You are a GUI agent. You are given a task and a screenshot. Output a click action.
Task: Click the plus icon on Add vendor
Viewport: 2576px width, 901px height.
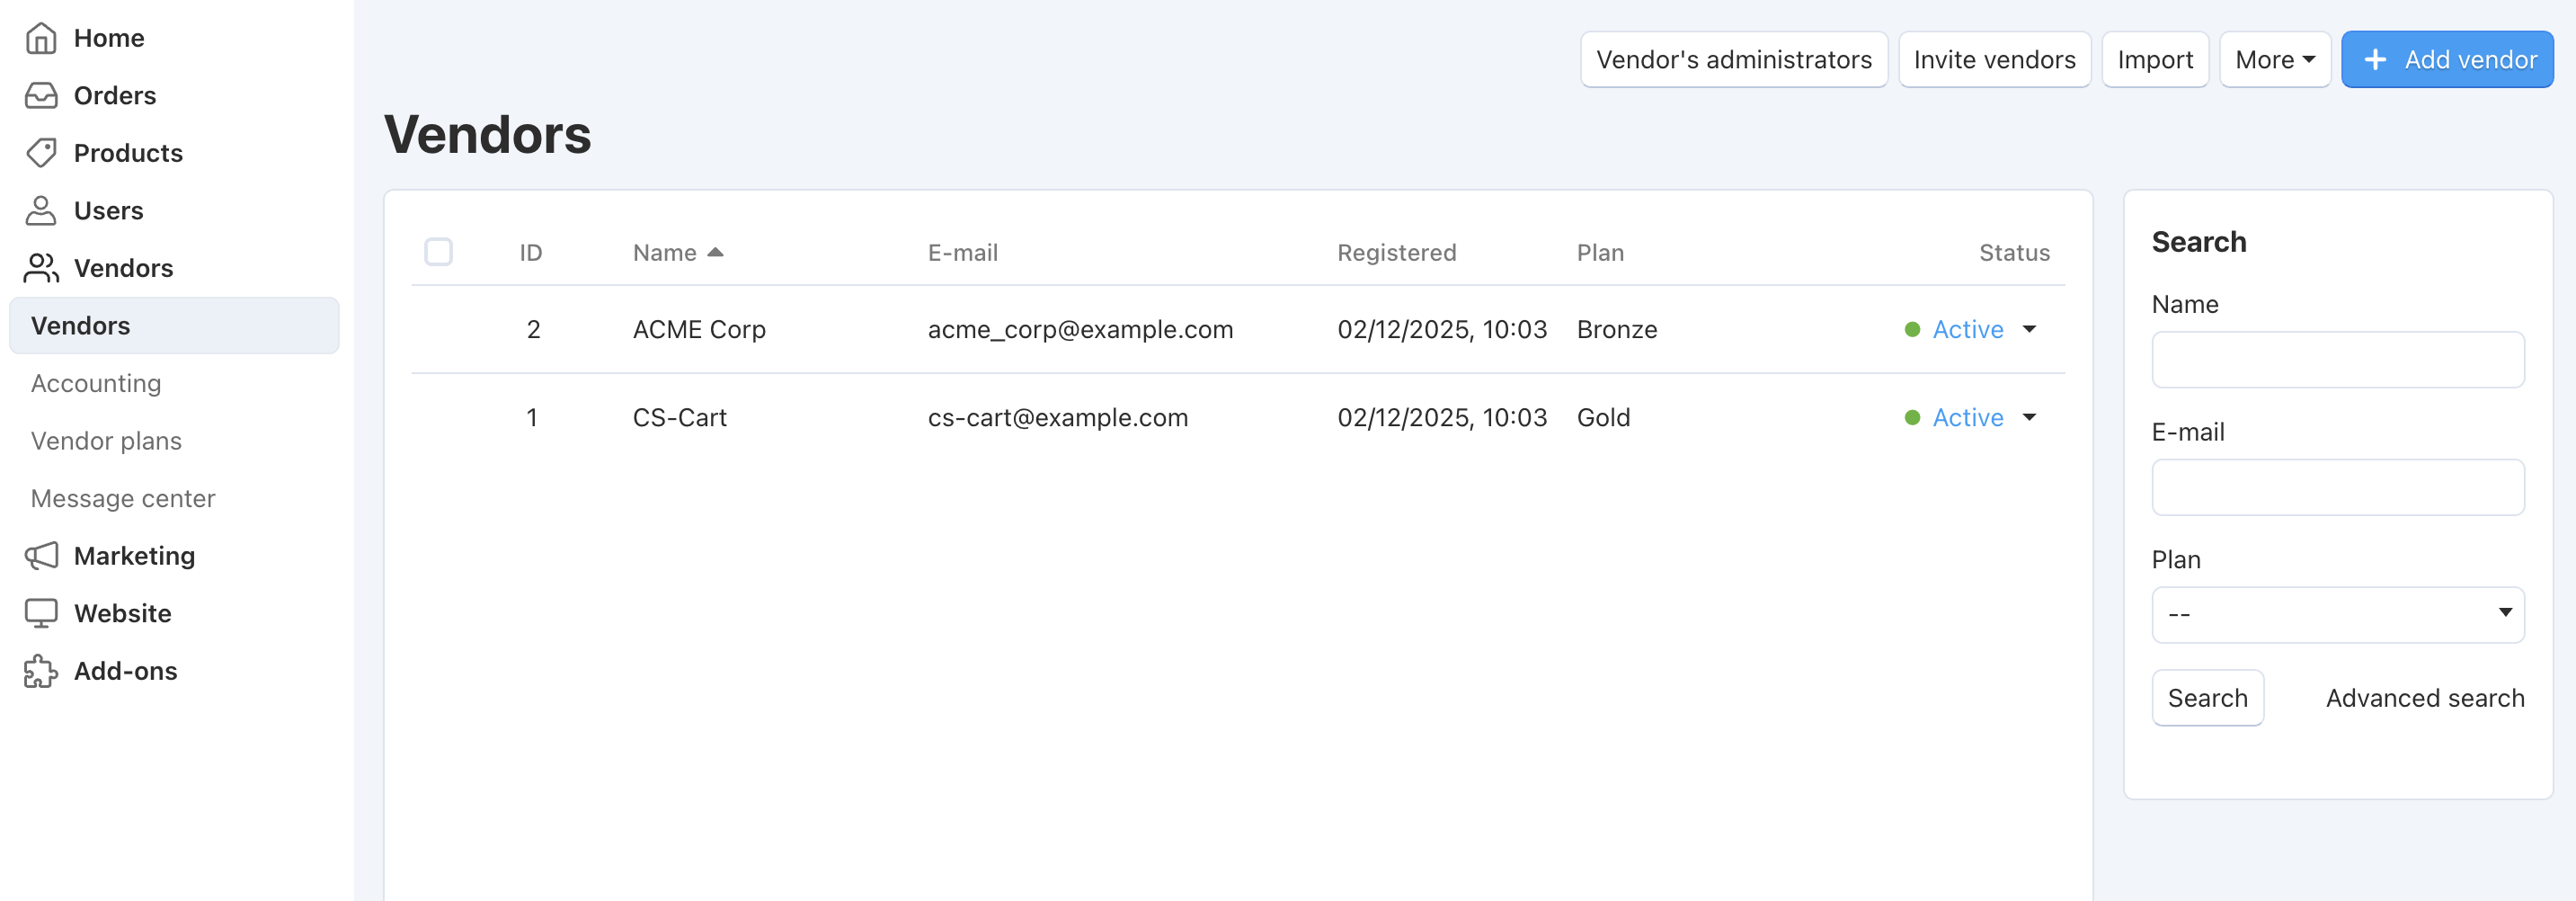click(x=2375, y=60)
